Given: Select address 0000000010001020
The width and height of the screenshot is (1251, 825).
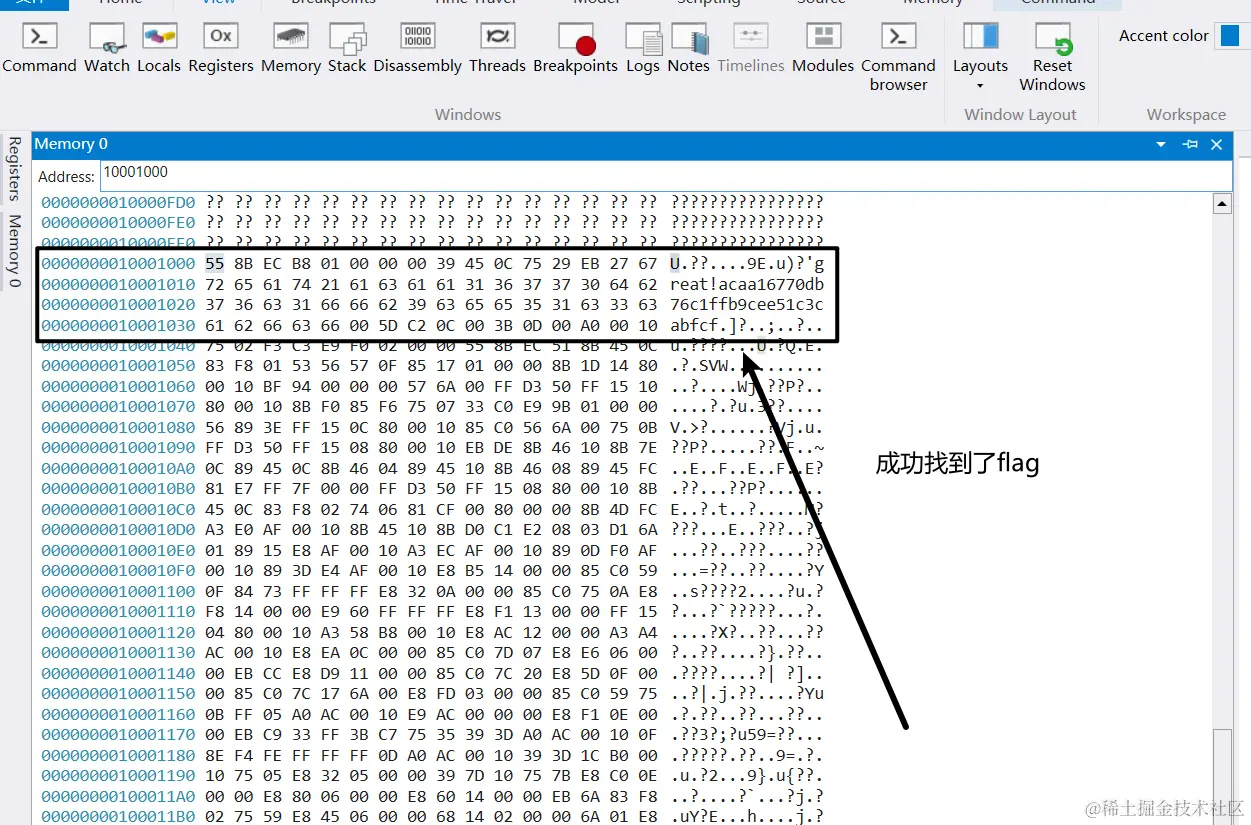Looking at the screenshot, I should click(x=118, y=305).
